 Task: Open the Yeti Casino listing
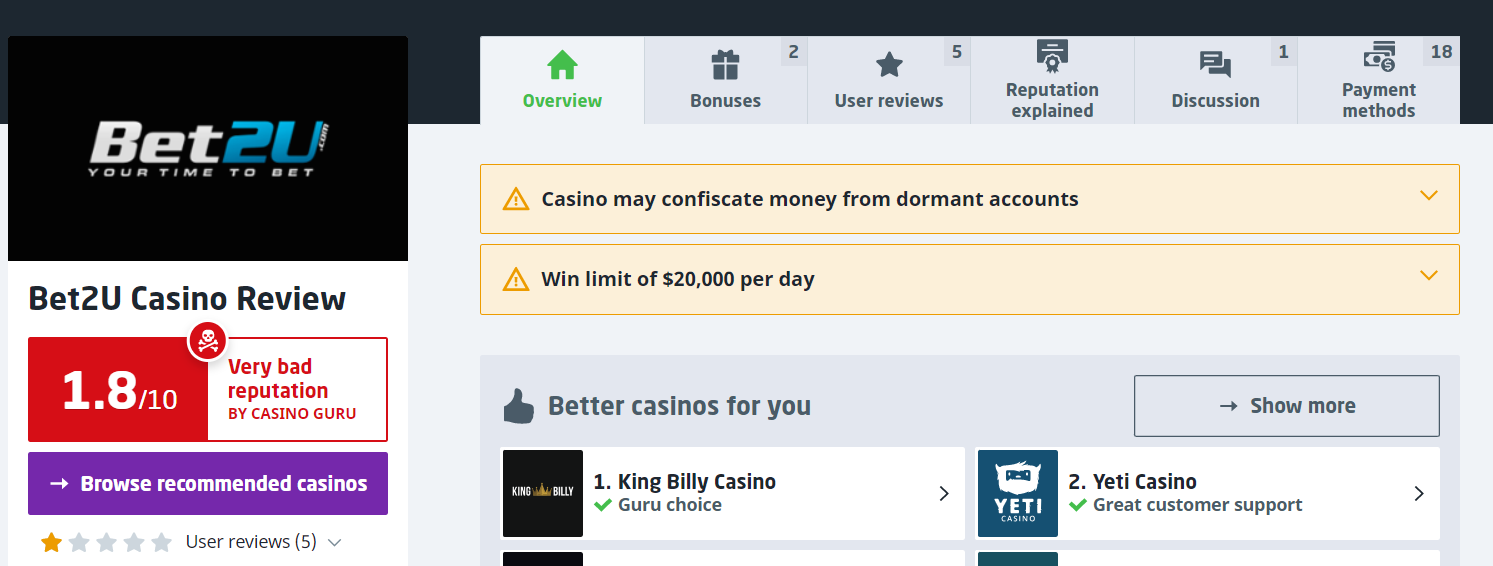coord(1207,493)
